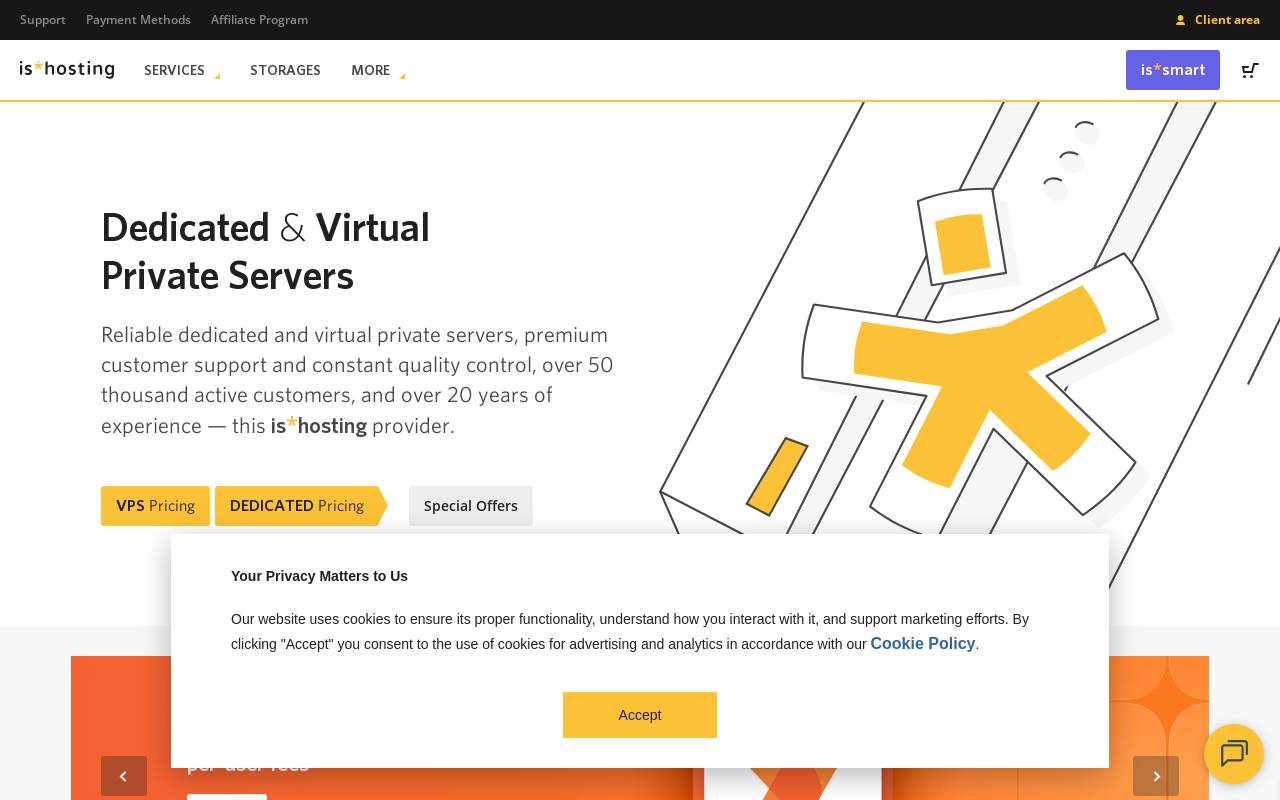The width and height of the screenshot is (1280, 800).
Task: Accept the cookie consent
Action: point(640,715)
